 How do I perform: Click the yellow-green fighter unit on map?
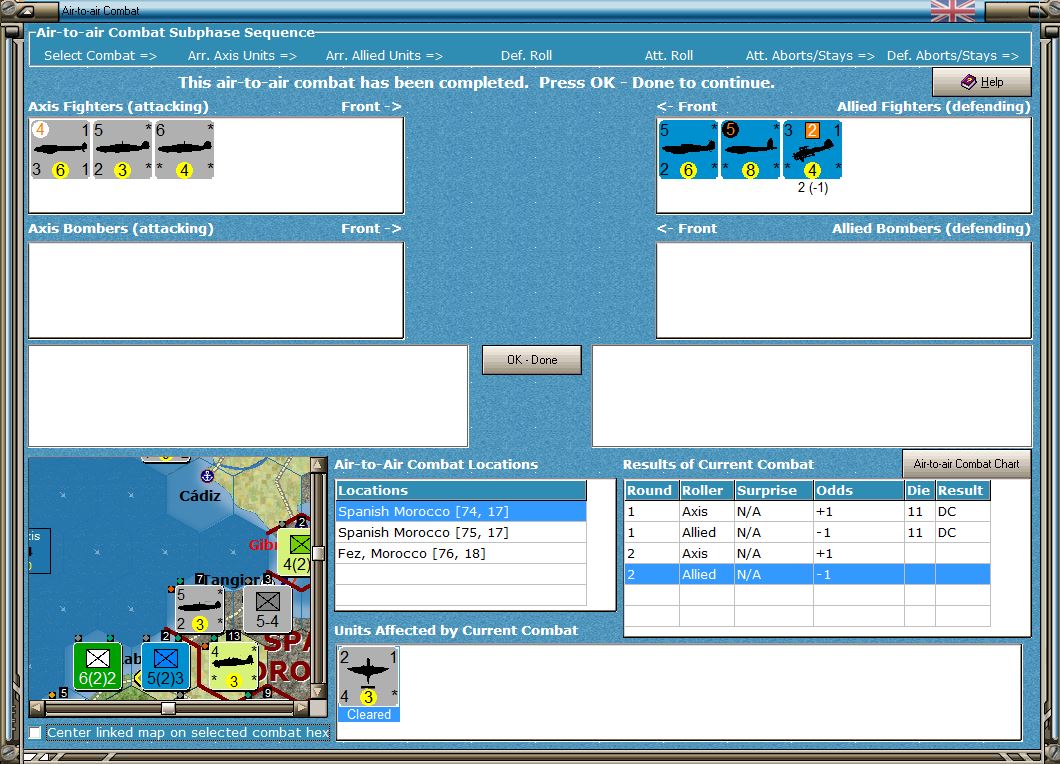[233, 666]
